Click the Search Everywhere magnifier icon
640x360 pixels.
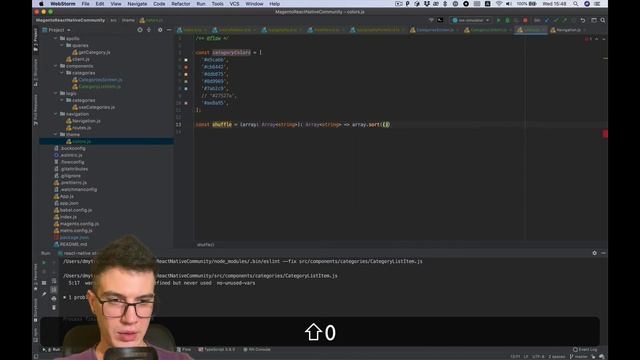[603, 20]
